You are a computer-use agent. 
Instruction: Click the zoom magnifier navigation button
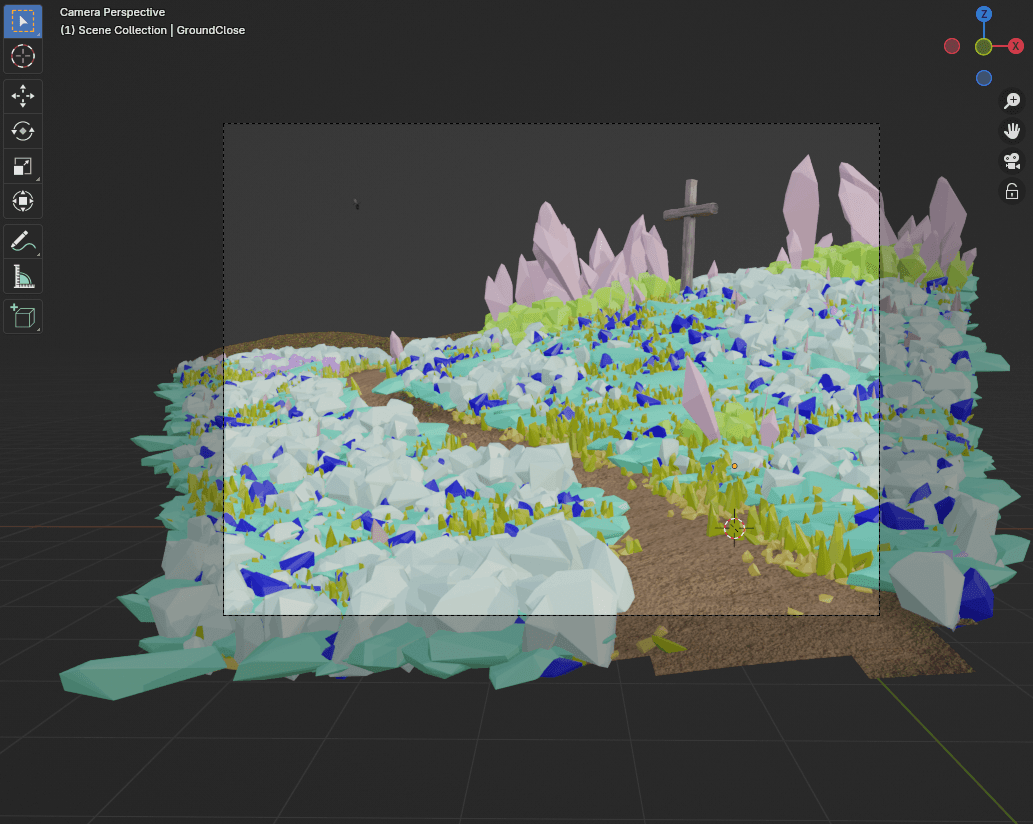click(1012, 100)
